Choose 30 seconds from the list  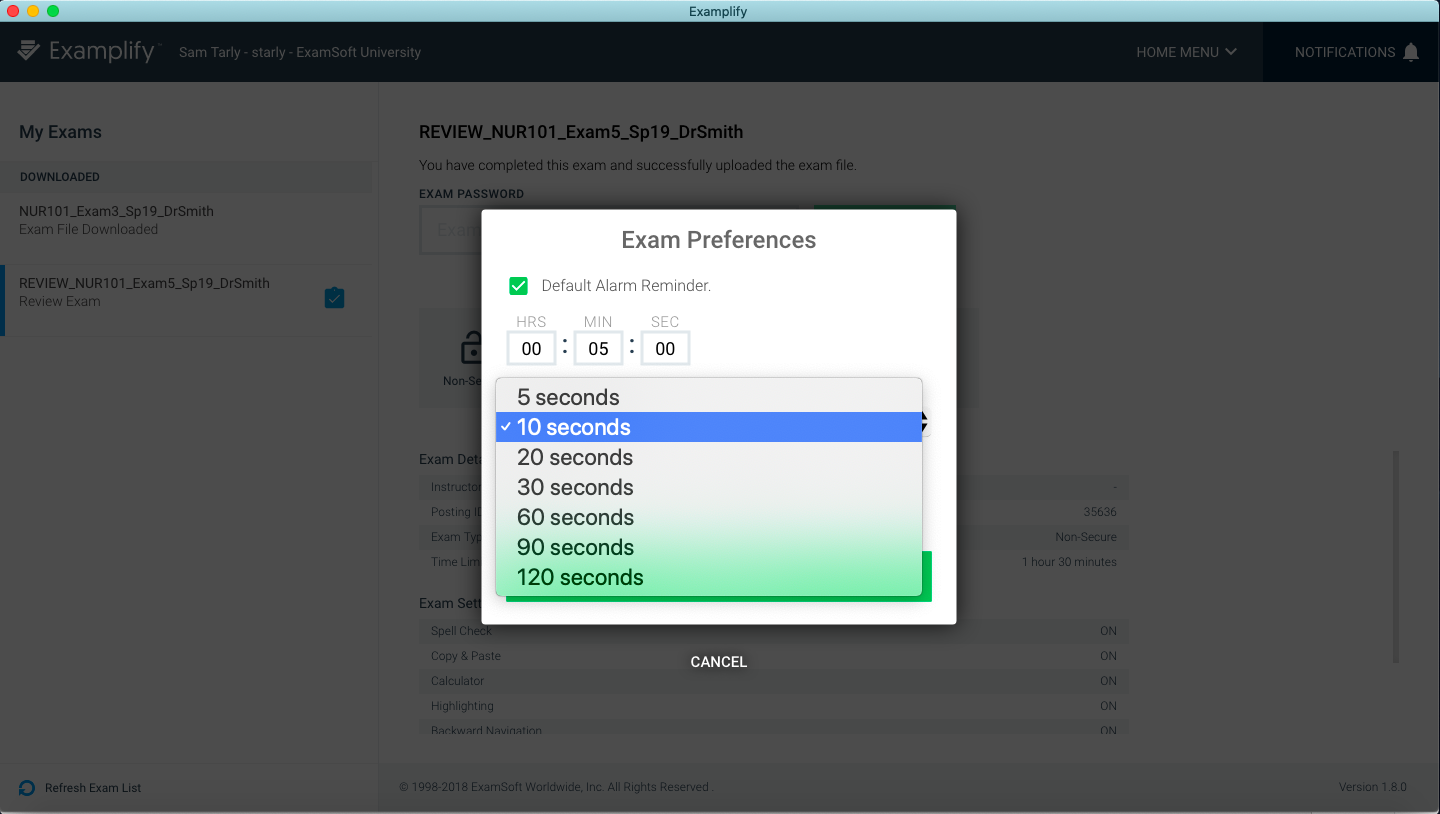click(709, 487)
